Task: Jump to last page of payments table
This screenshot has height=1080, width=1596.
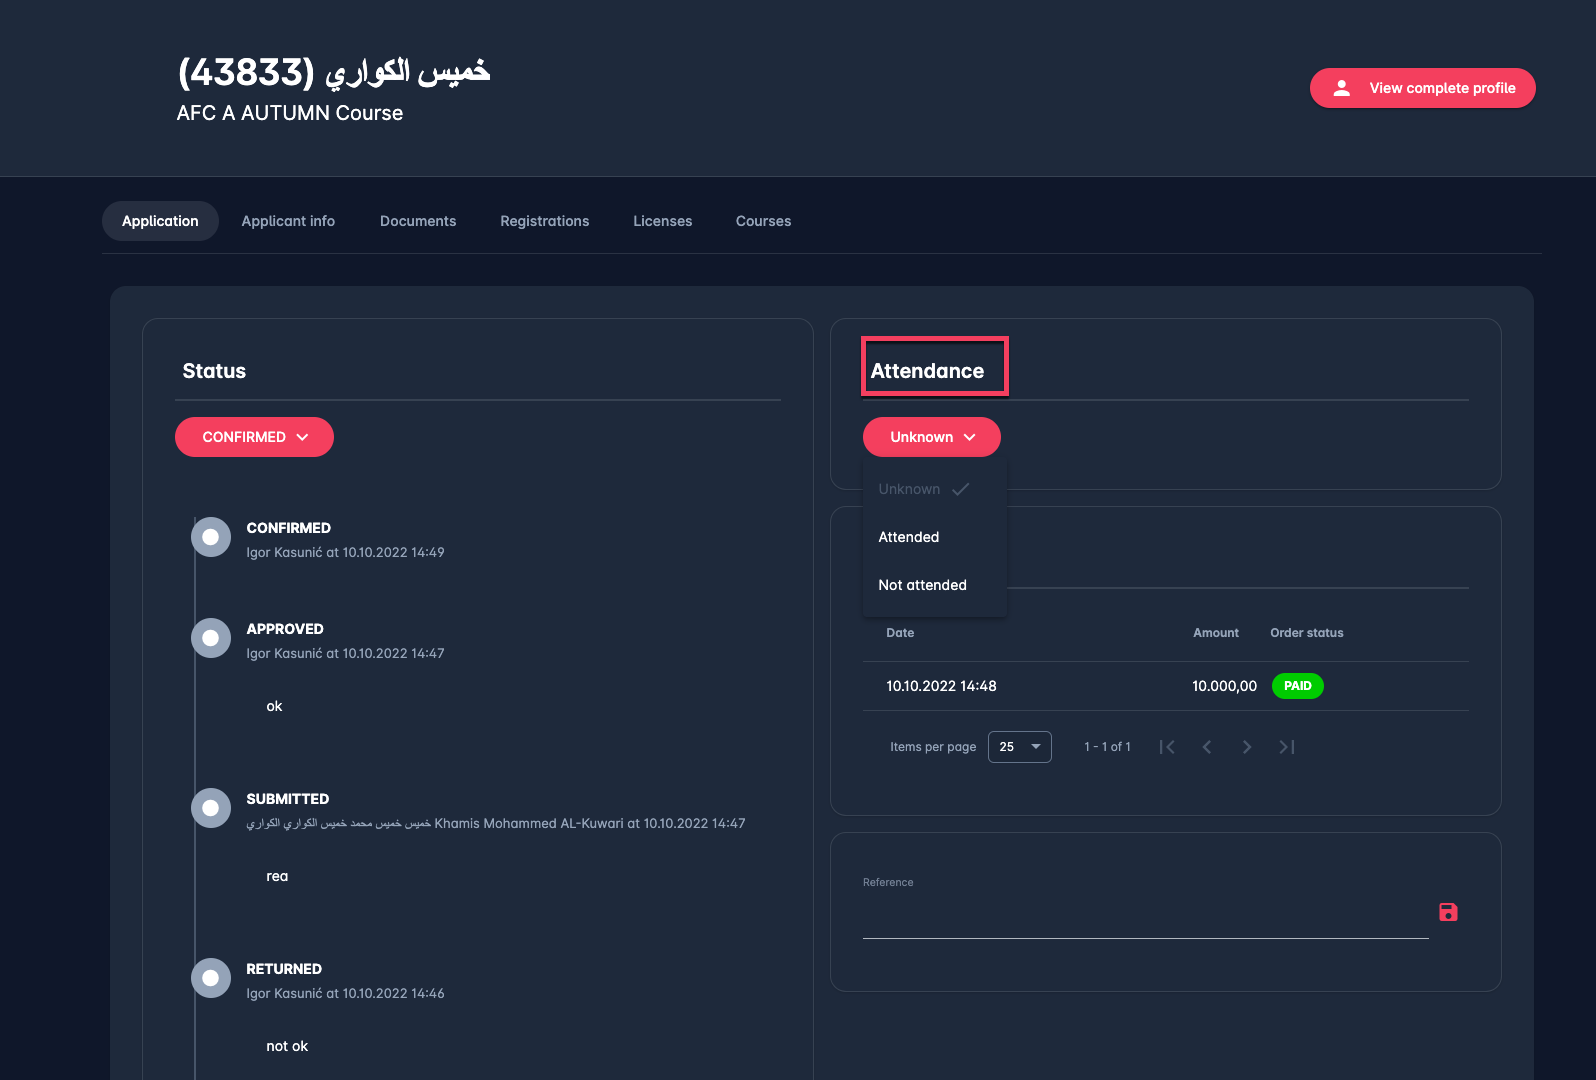Action: [1287, 747]
